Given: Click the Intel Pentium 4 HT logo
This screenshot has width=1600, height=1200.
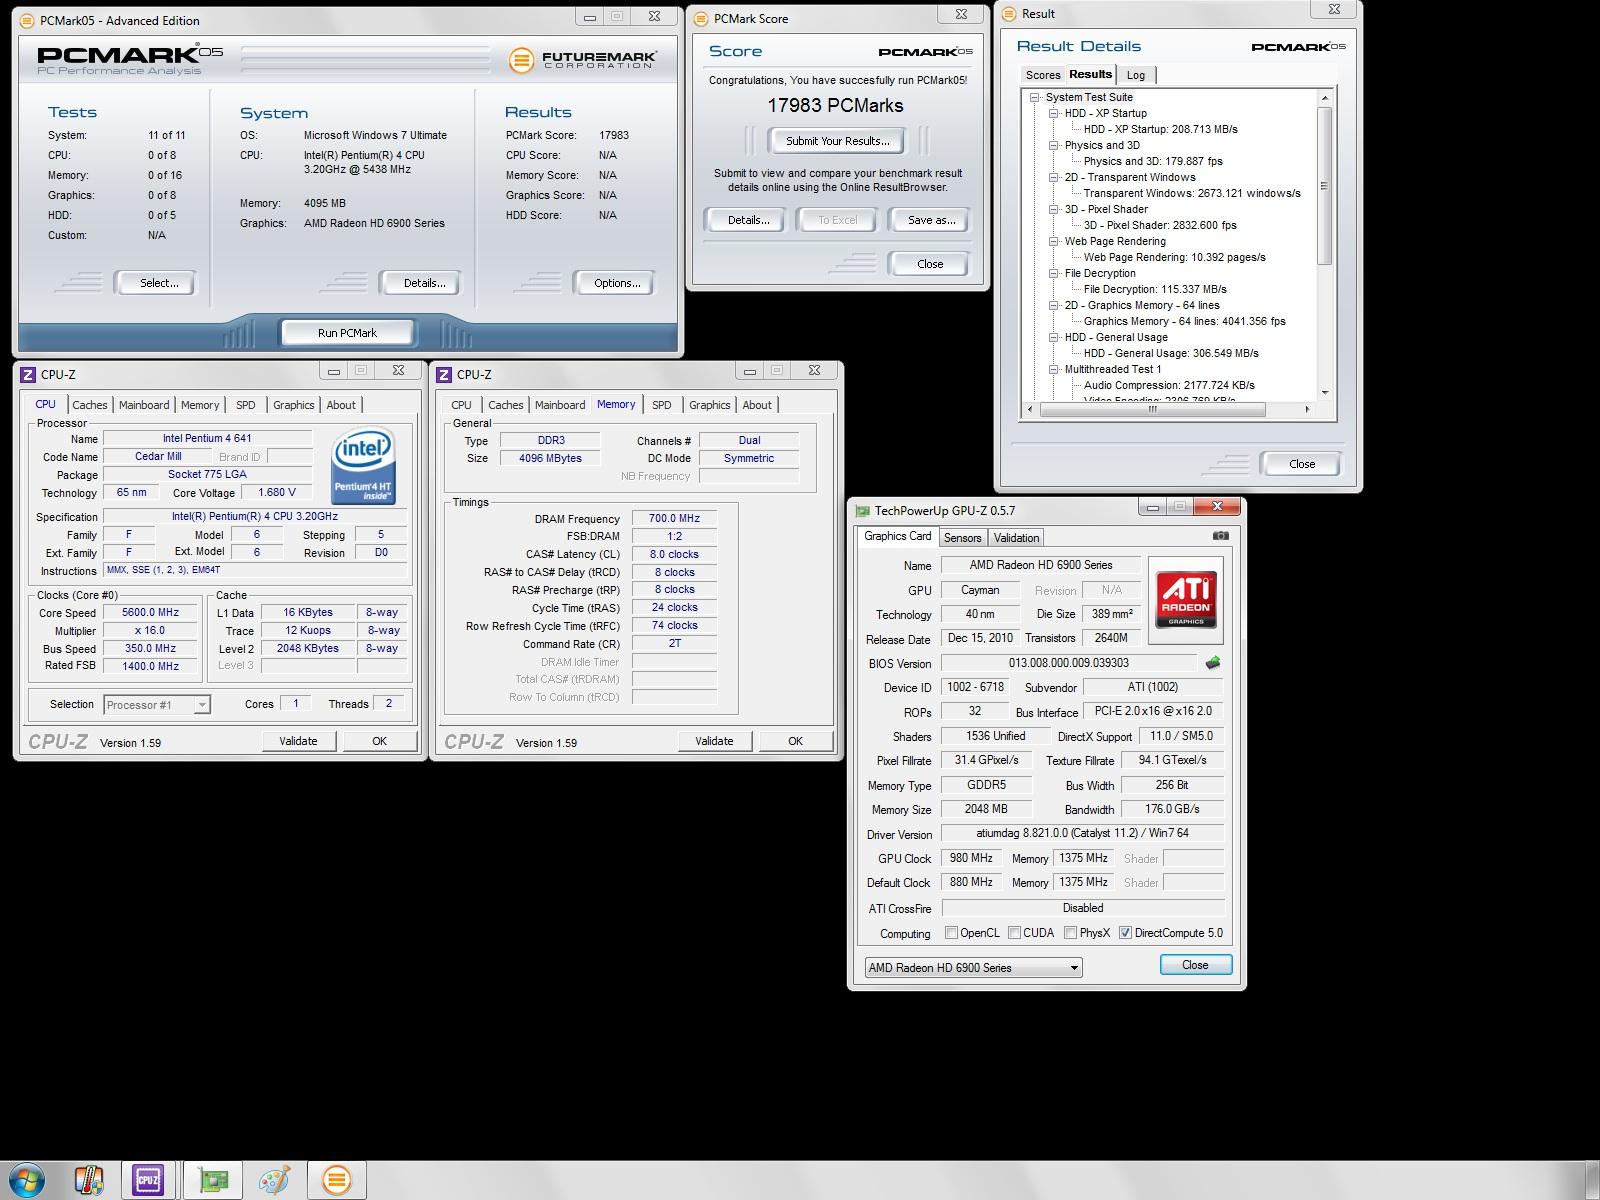Looking at the screenshot, I should point(363,467).
